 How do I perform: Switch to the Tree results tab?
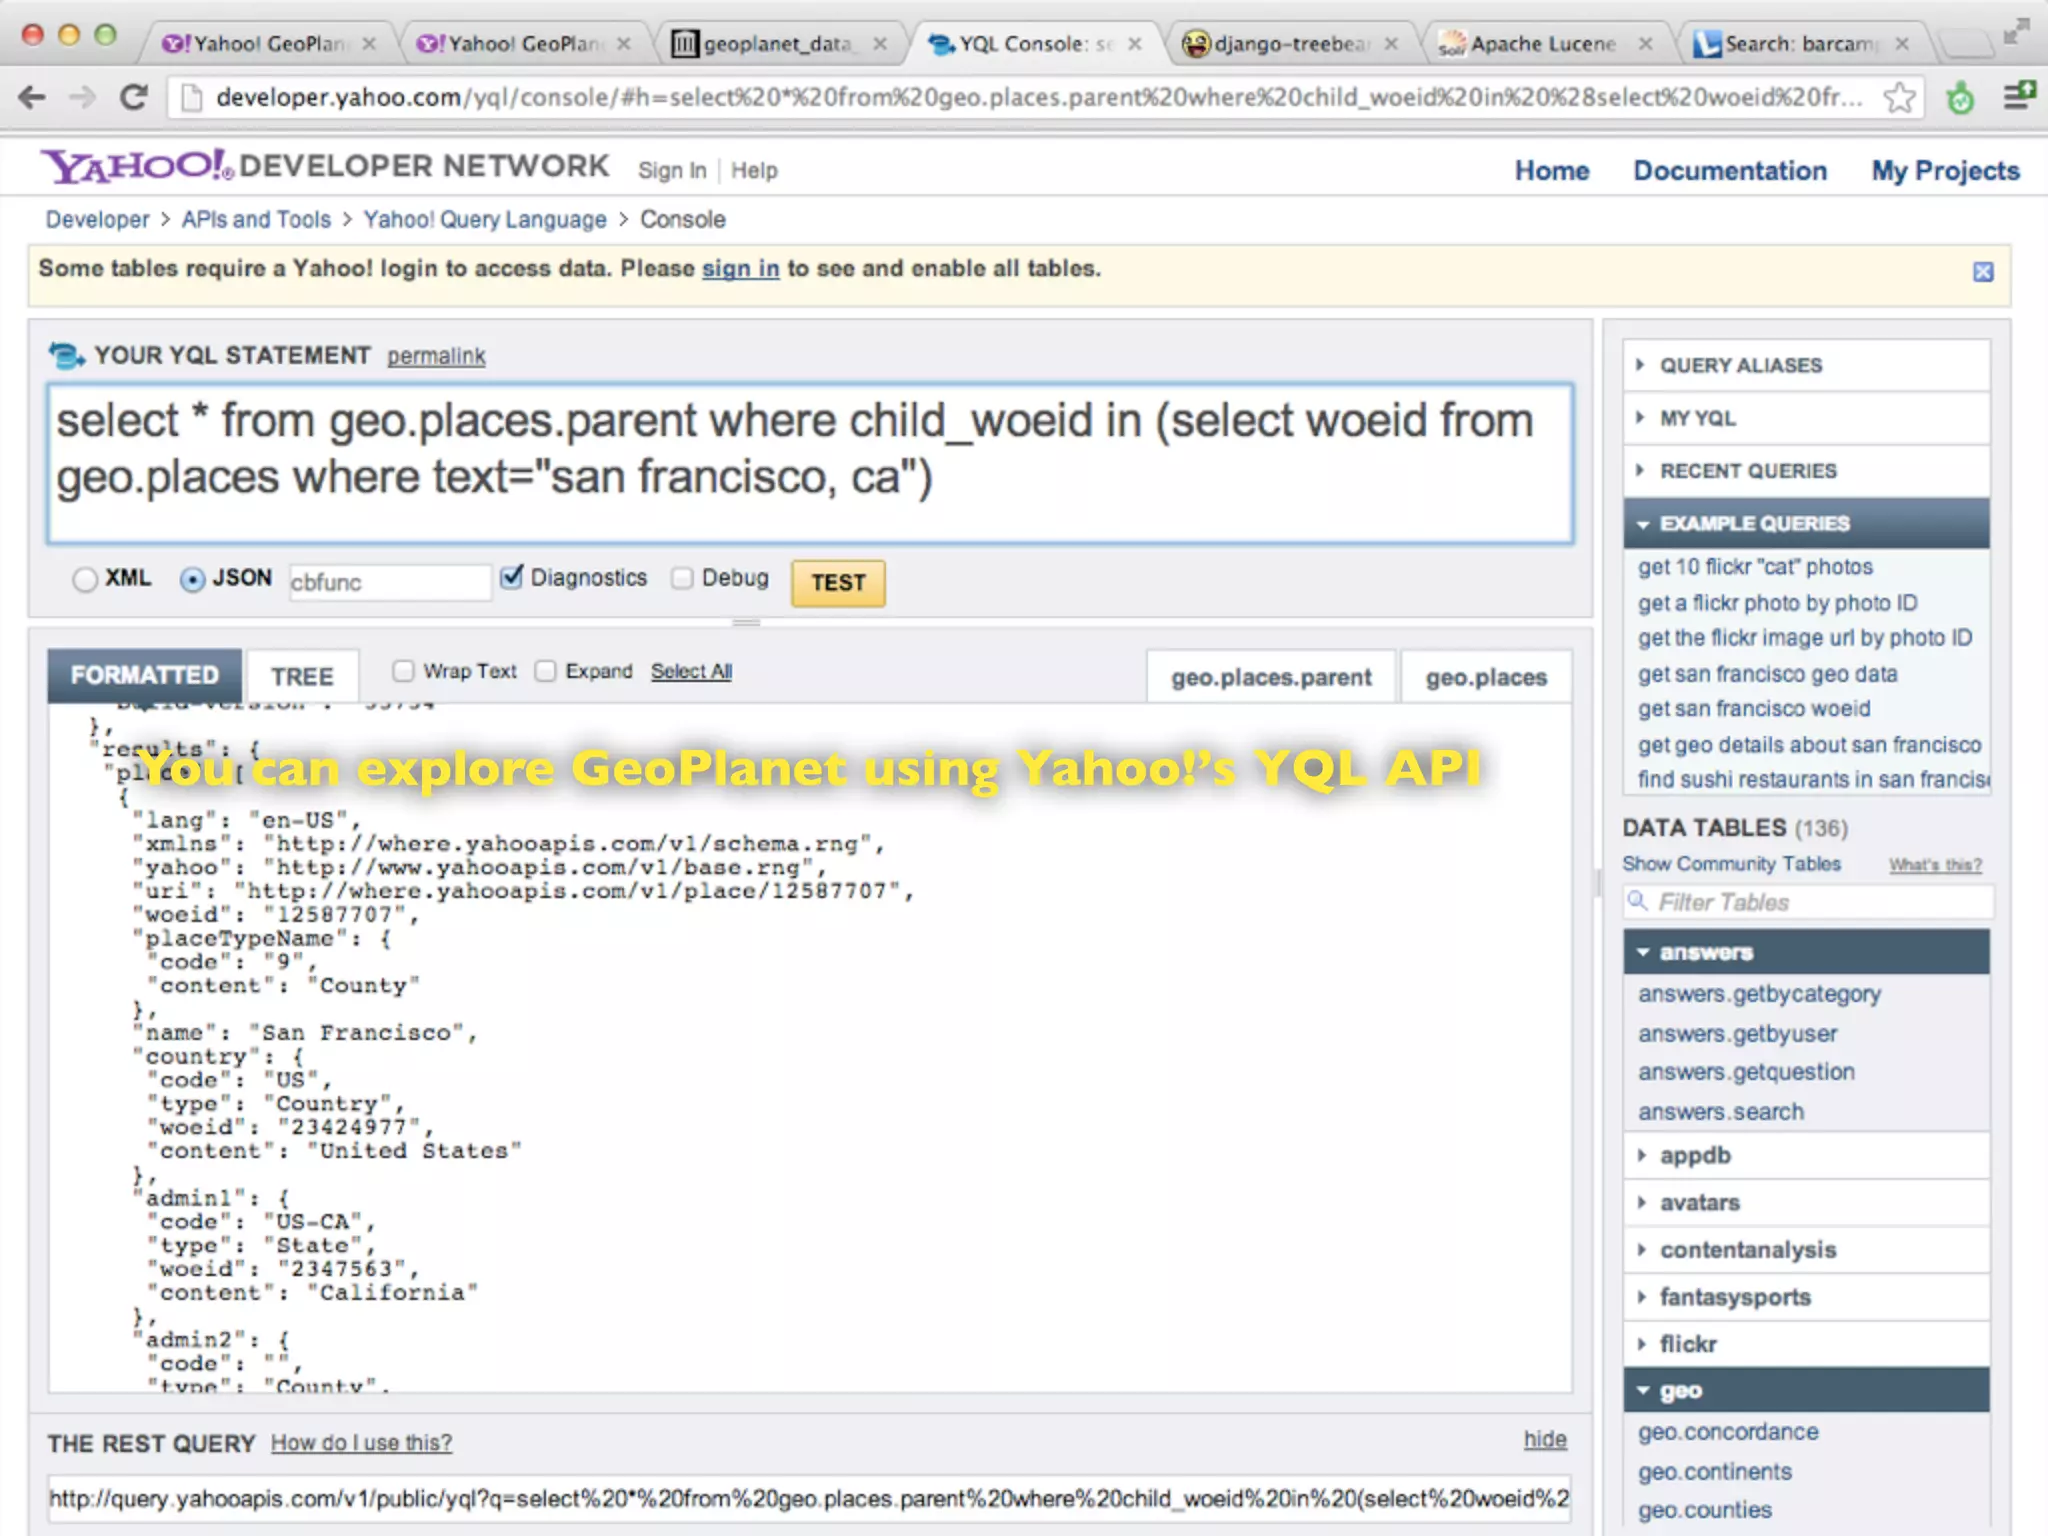coord(302,677)
